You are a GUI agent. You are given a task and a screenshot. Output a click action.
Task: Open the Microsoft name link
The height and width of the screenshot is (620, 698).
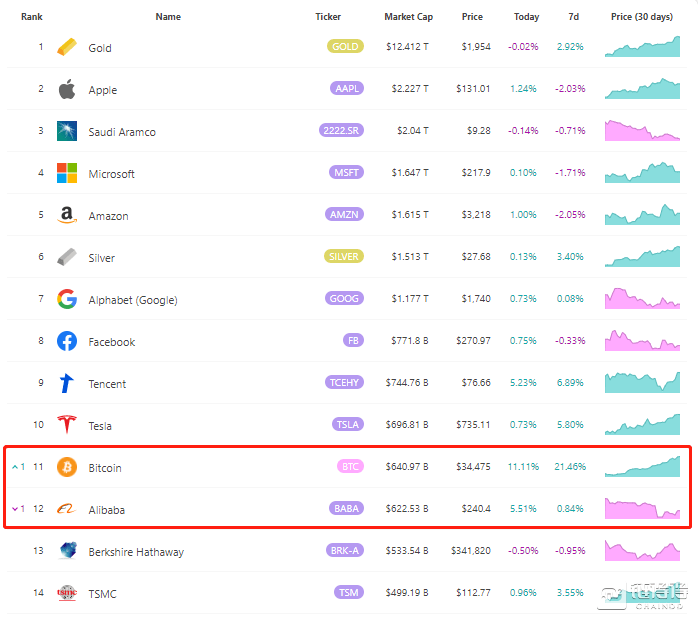coord(111,174)
